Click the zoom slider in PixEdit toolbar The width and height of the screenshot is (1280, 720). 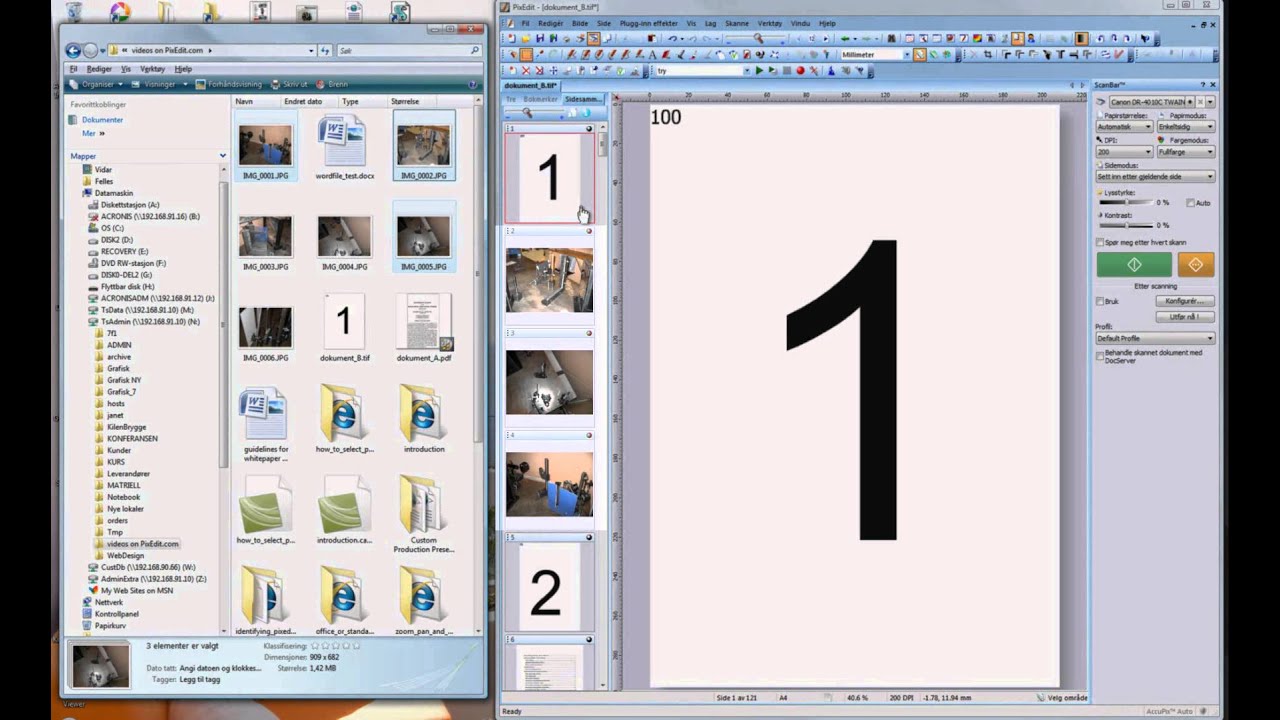(x=759, y=38)
